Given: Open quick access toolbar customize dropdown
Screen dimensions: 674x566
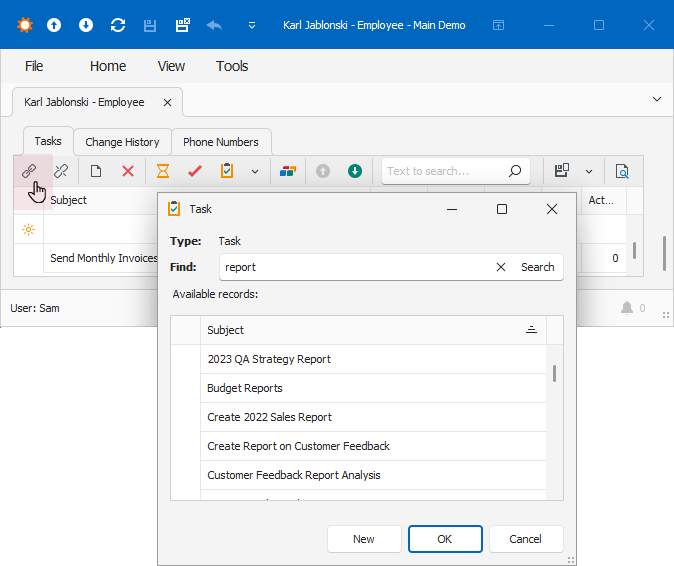Looking at the screenshot, I should [252, 25].
